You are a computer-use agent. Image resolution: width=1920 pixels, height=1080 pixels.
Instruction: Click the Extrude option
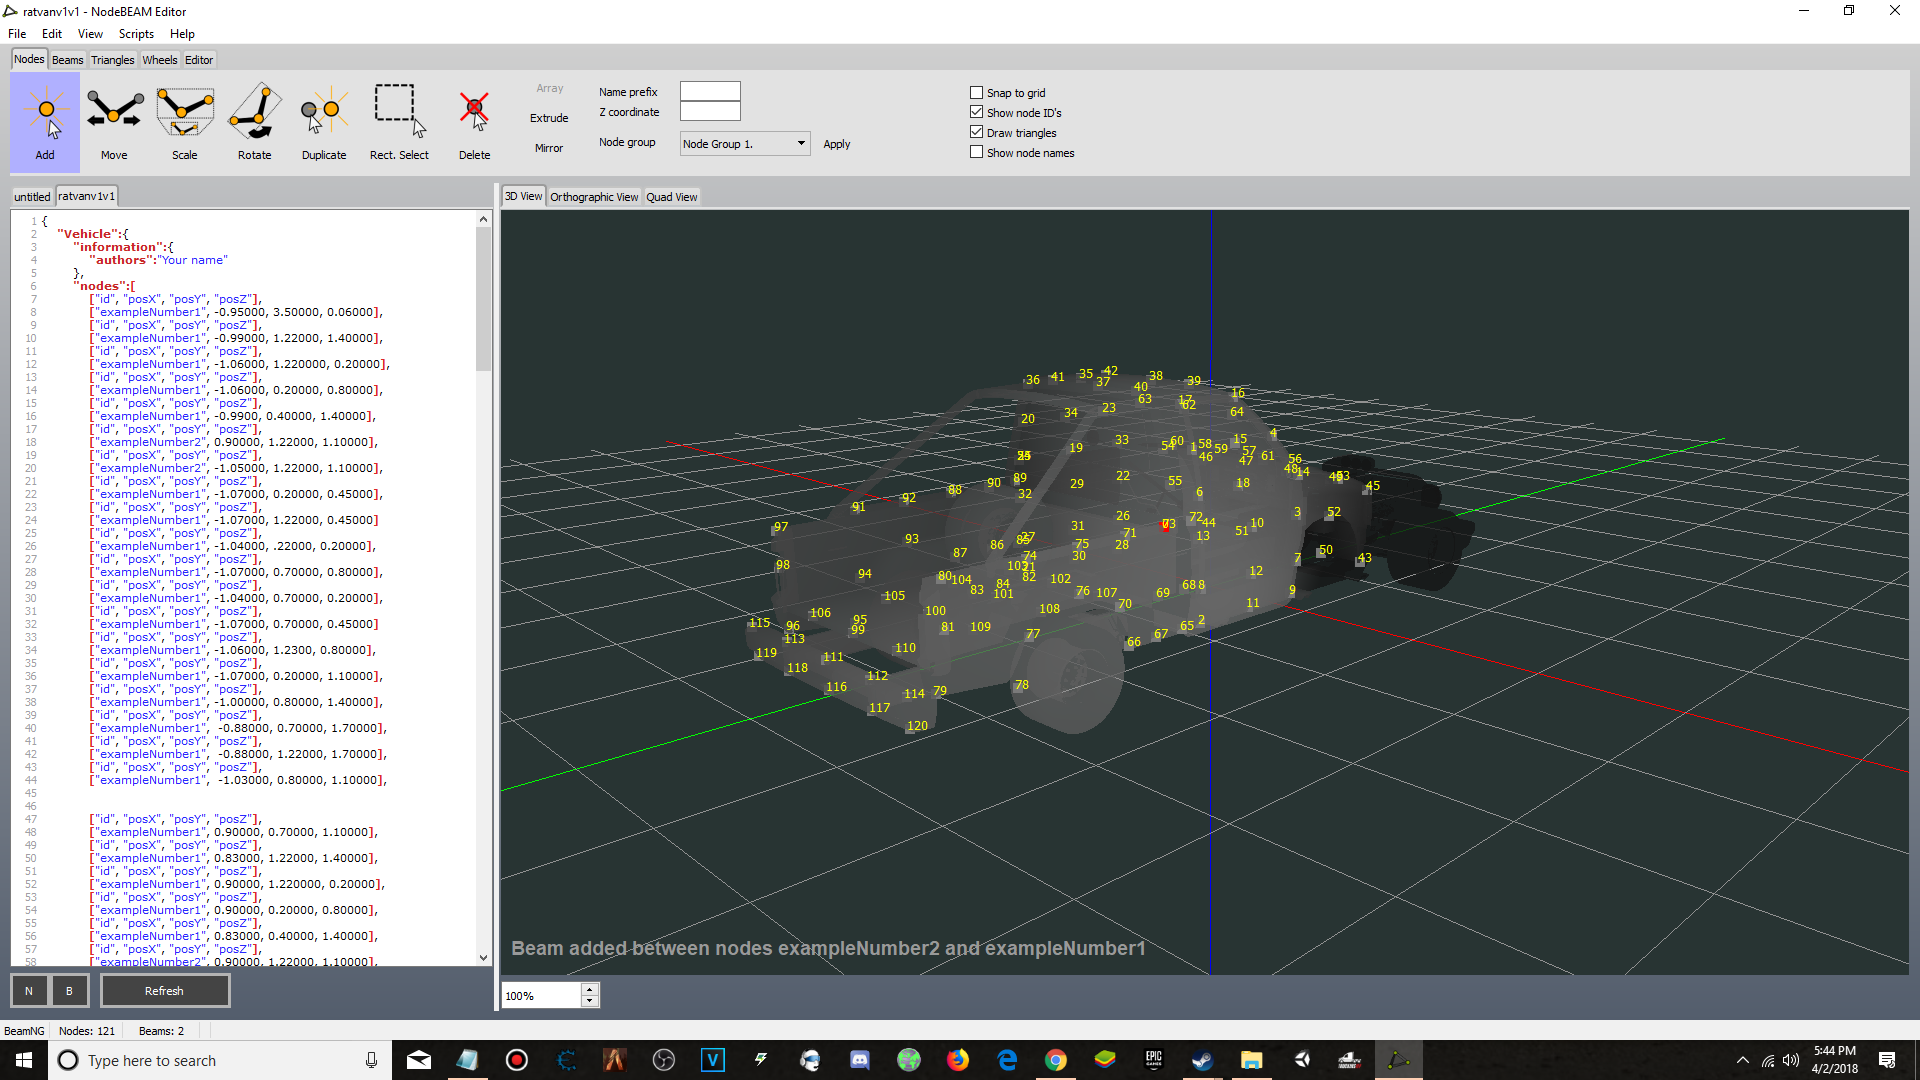pos(549,118)
